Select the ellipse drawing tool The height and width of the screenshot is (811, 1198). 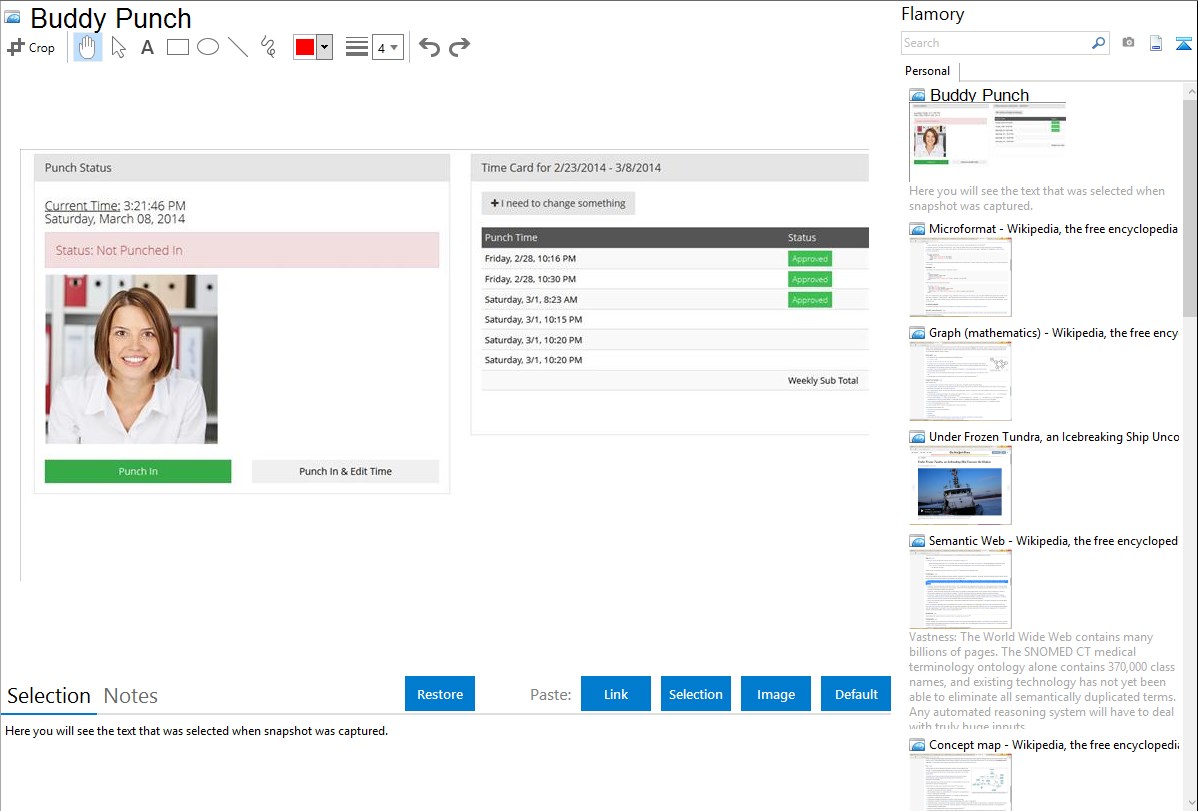pyautogui.click(x=208, y=47)
